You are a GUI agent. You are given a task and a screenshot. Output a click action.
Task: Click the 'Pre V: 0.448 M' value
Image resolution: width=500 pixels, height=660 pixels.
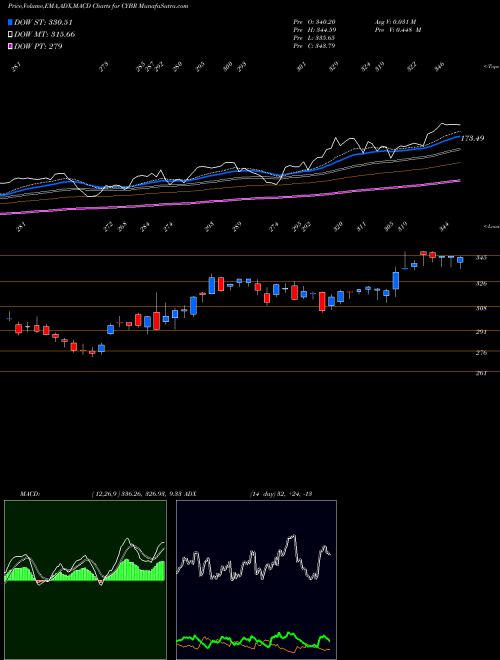tap(397, 30)
